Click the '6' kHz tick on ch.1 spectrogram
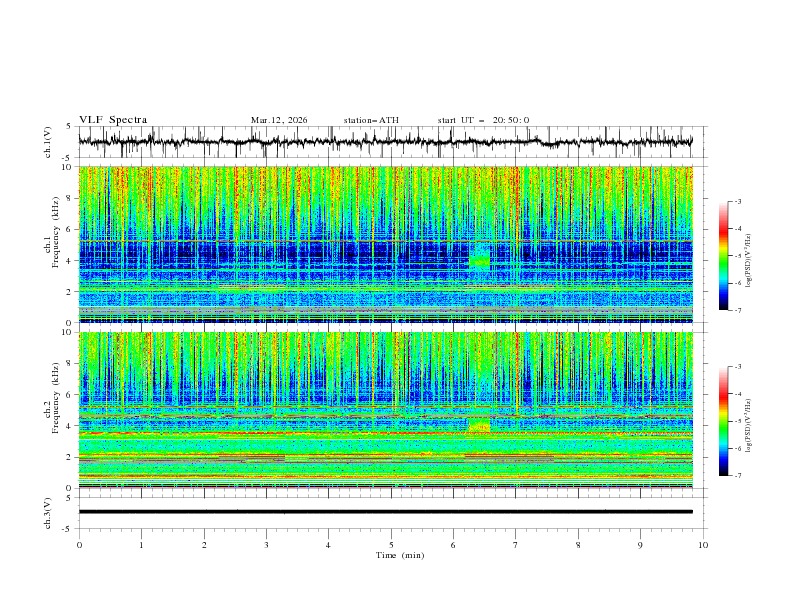The height and width of the screenshot is (612, 792). click(70, 229)
